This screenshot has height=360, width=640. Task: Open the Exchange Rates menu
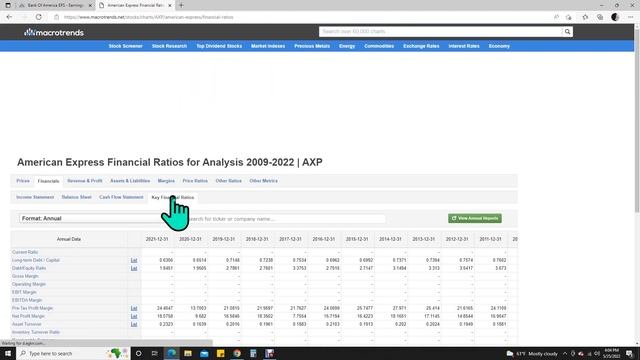pos(421,46)
